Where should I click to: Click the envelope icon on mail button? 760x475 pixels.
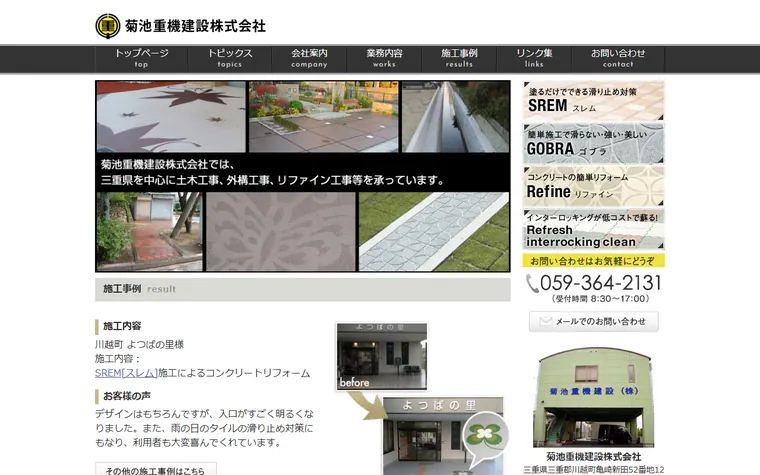(x=546, y=321)
